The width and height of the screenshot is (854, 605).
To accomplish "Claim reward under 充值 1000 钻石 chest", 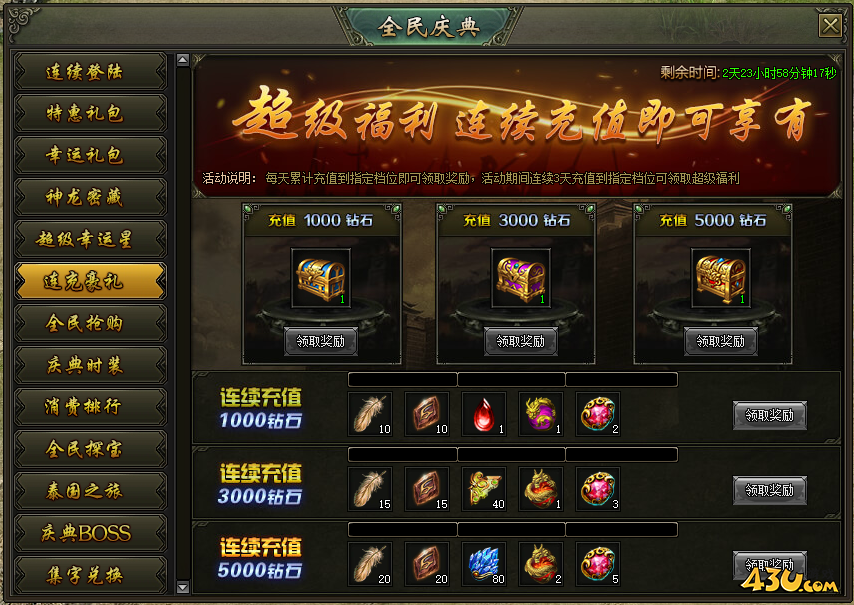I will (x=321, y=341).
